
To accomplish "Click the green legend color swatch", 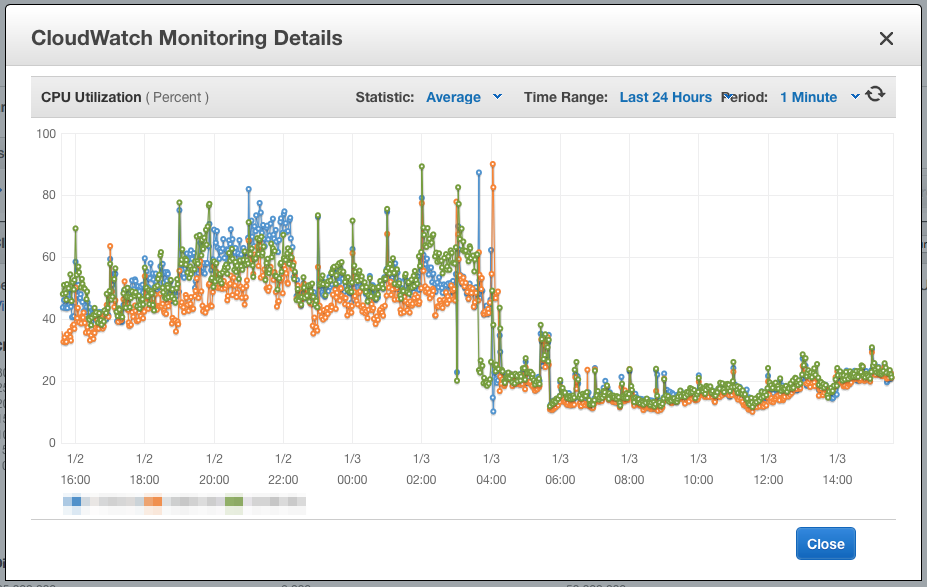I will click(x=234, y=502).
